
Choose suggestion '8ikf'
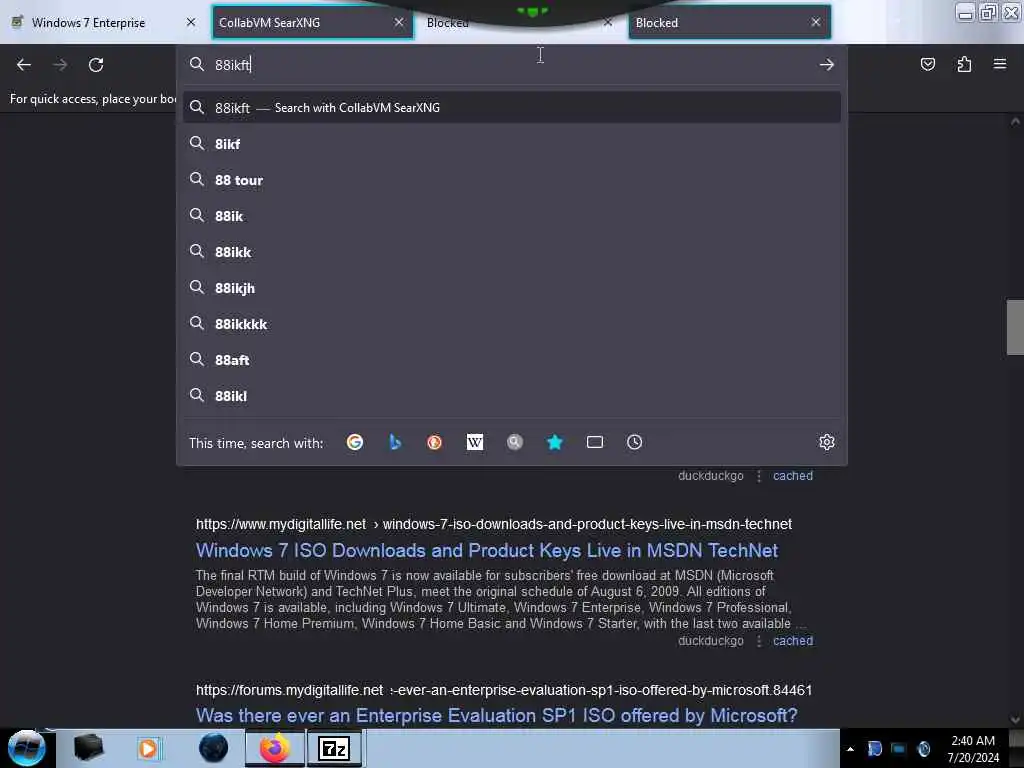coord(511,144)
